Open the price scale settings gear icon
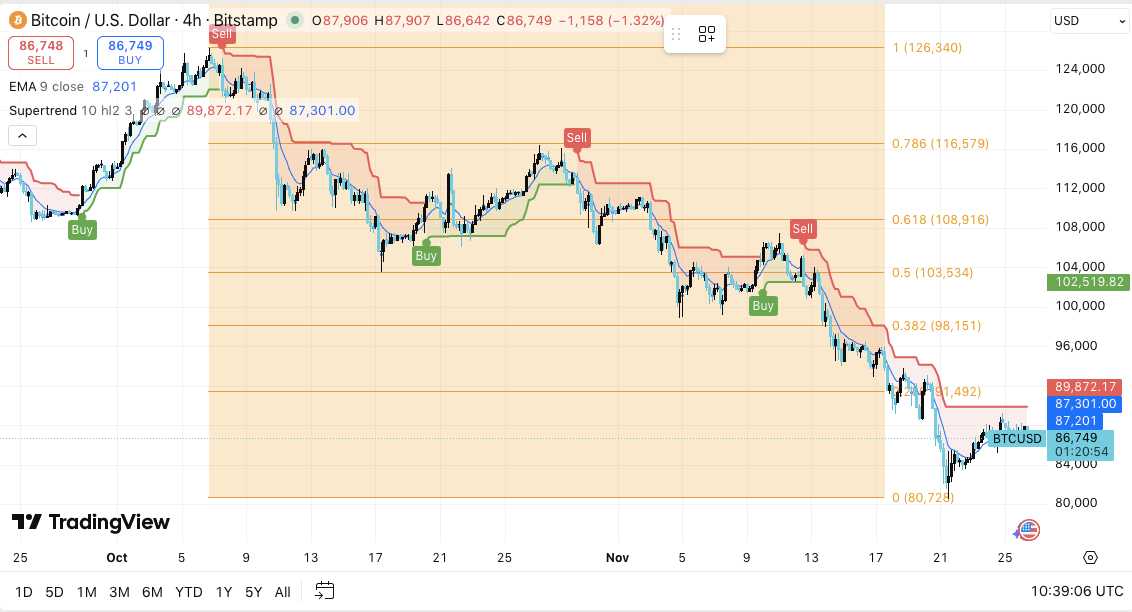Viewport: 1132px width, 612px height. tap(1090, 558)
